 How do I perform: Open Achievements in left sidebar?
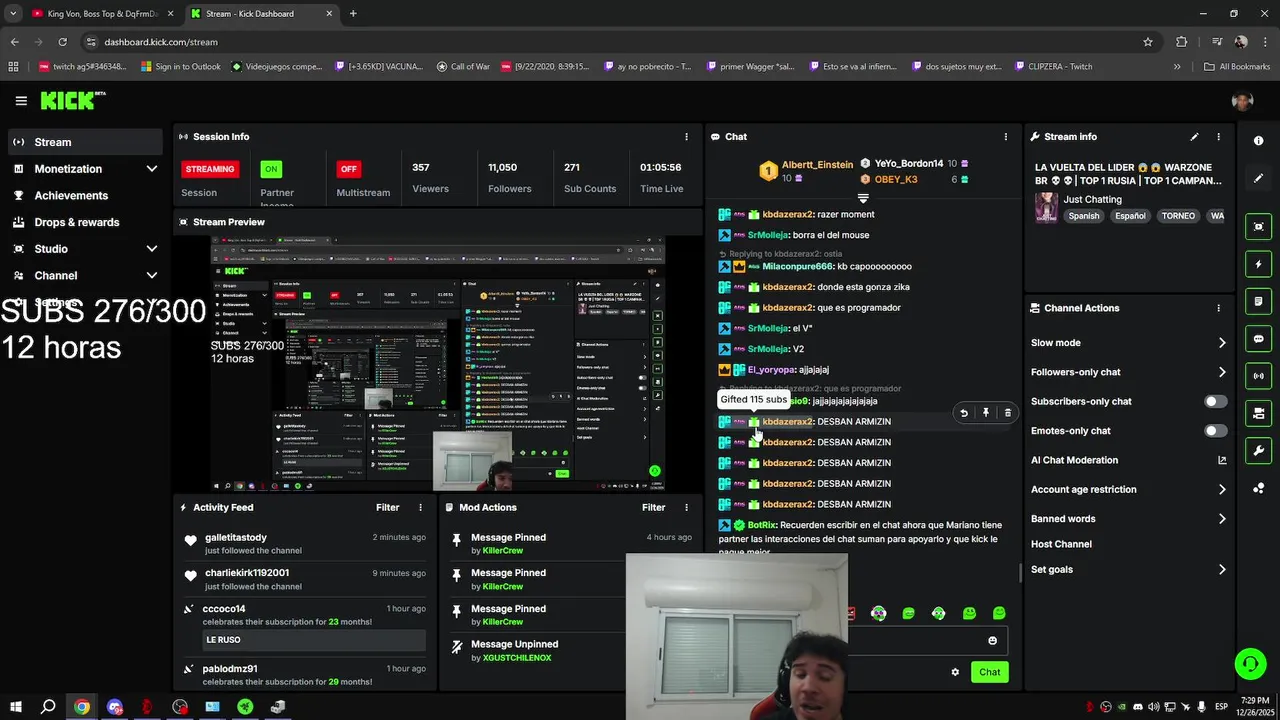(84, 196)
